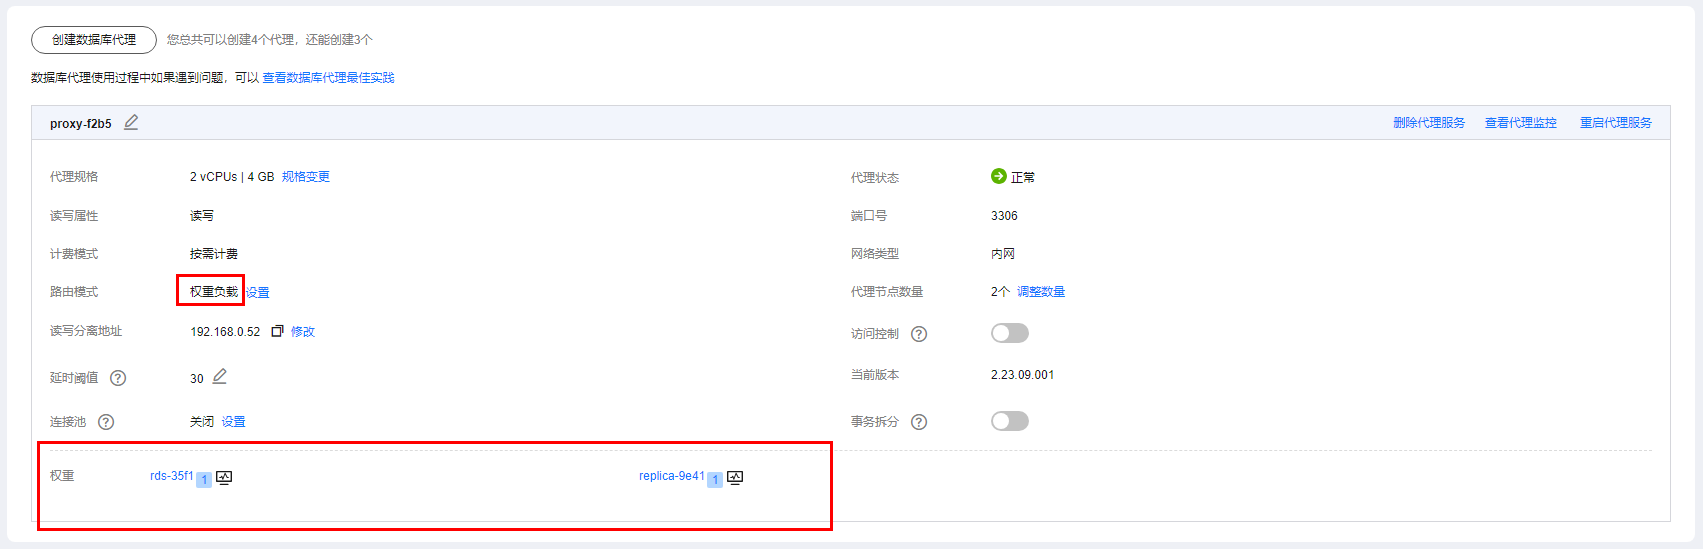Image resolution: width=1703 pixels, height=549 pixels.
Task: Click the help icon beside 连接池
Action: point(106,422)
